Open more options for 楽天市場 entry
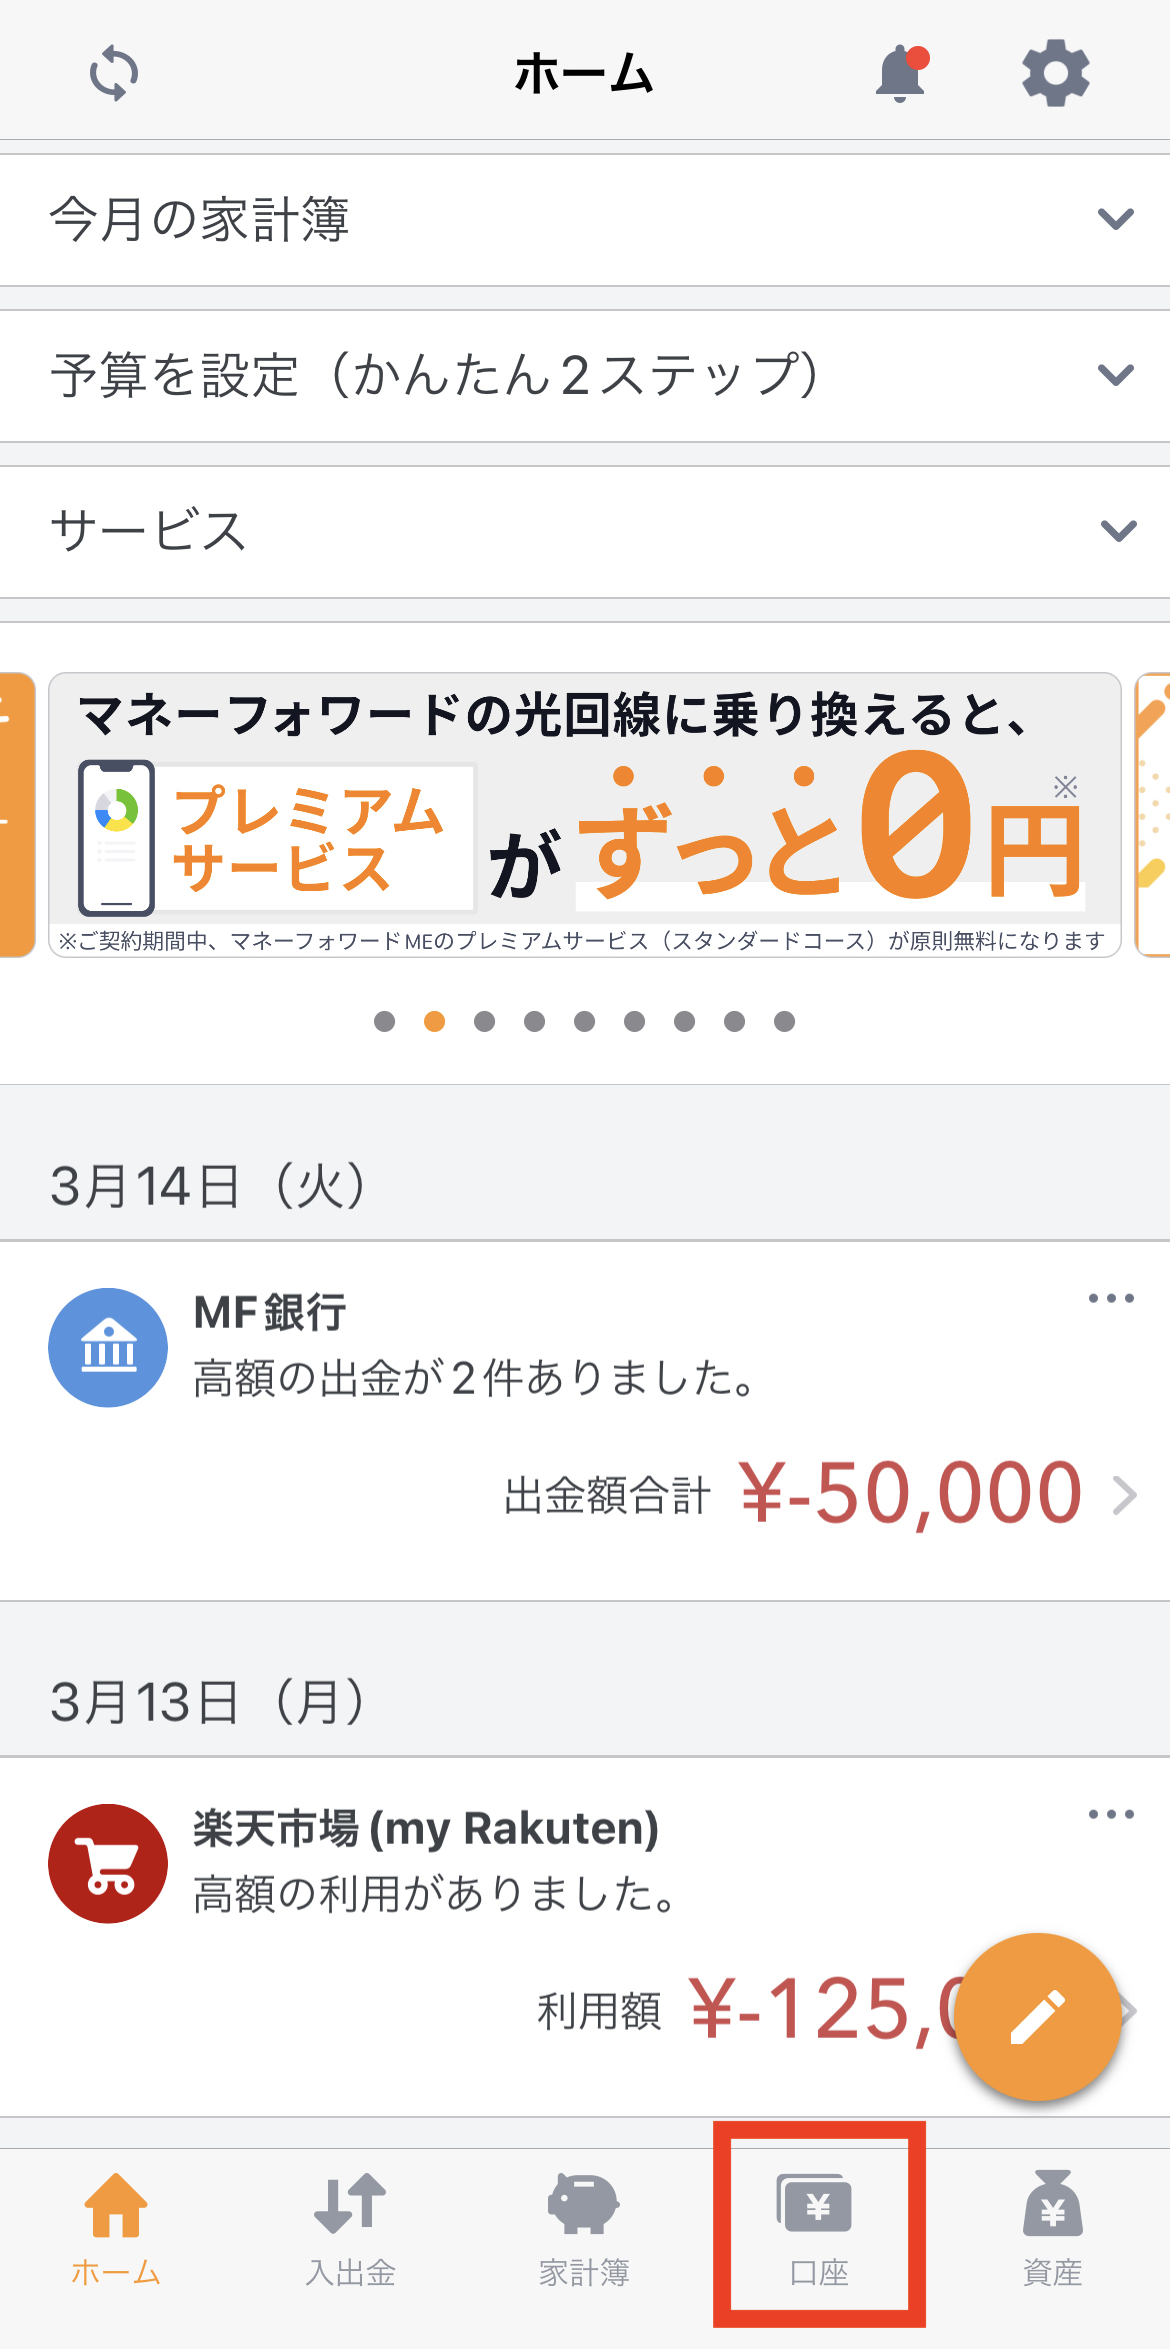Image resolution: width=1170 pixels, height=2349 pixels. coord(1111,1814)
